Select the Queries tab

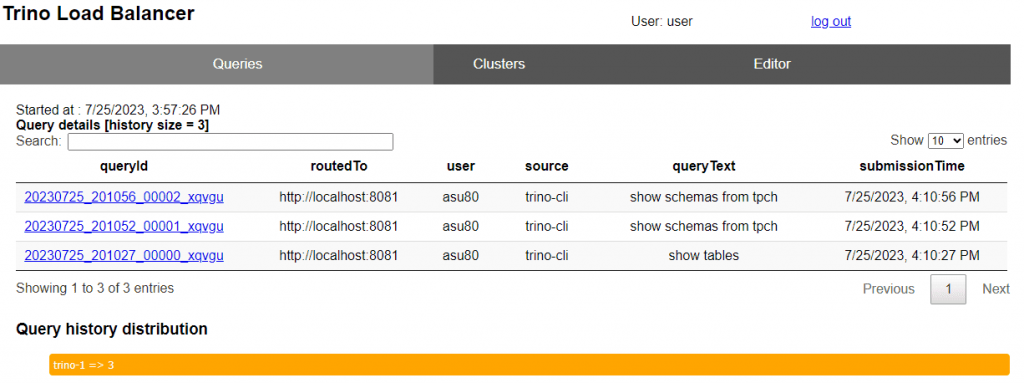click(x=238, y=64)
